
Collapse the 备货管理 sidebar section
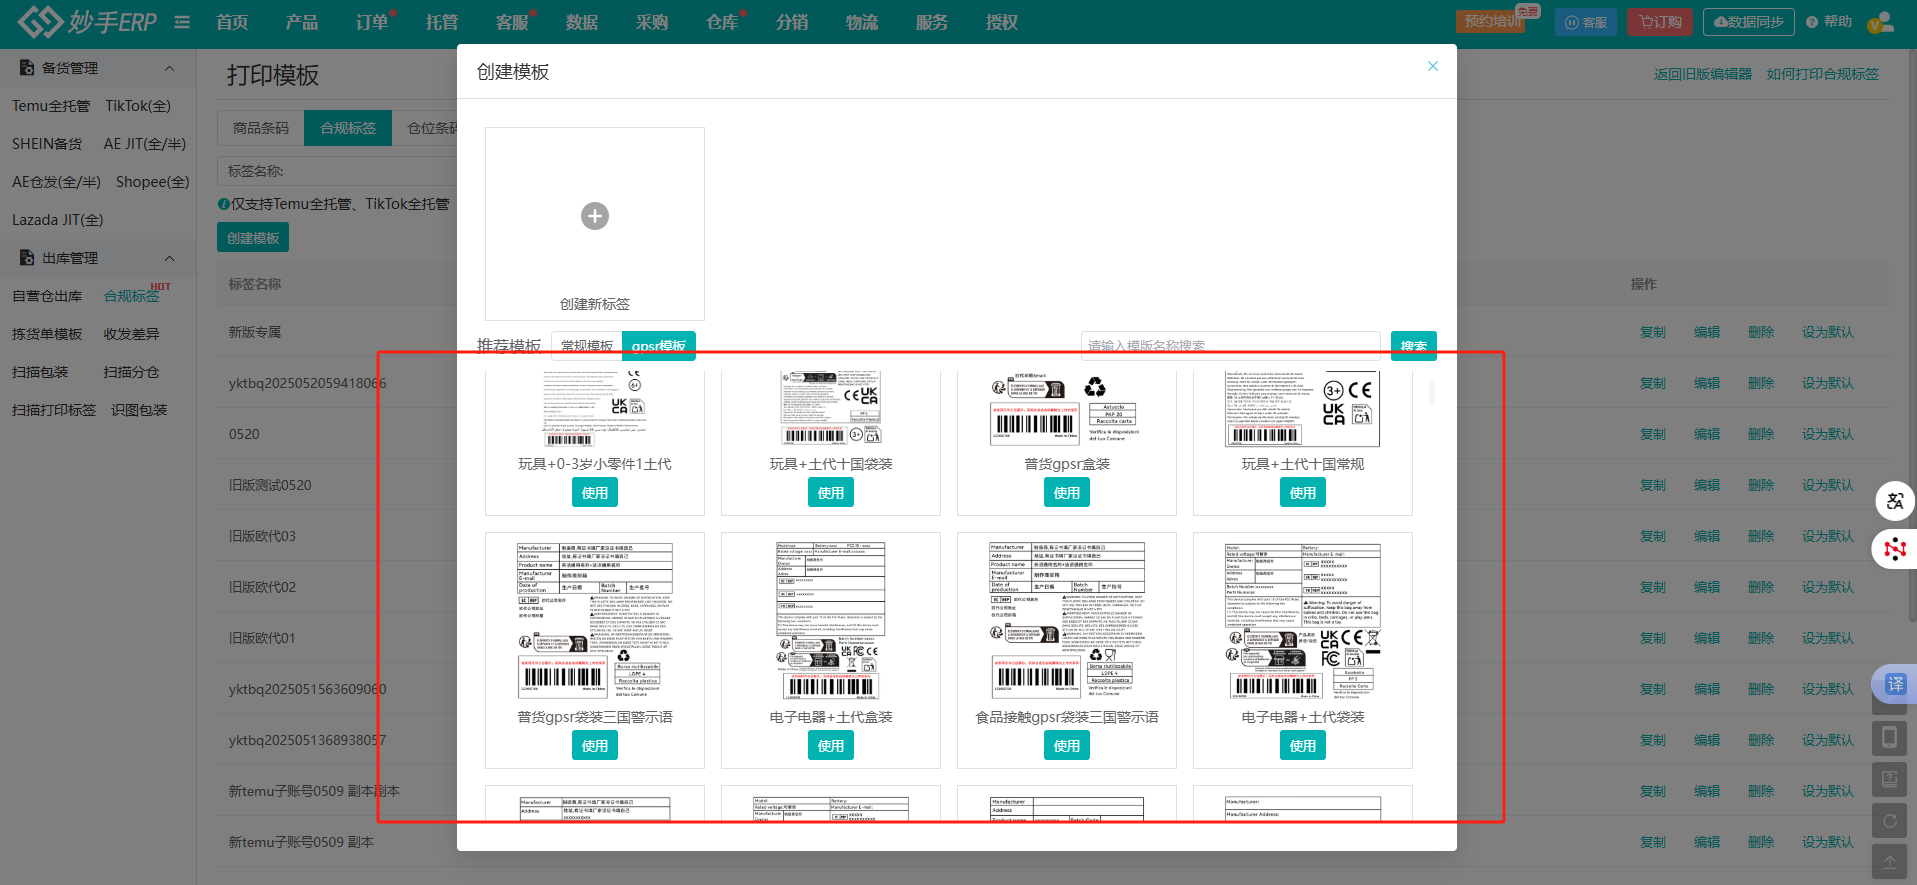pos(169,68)
